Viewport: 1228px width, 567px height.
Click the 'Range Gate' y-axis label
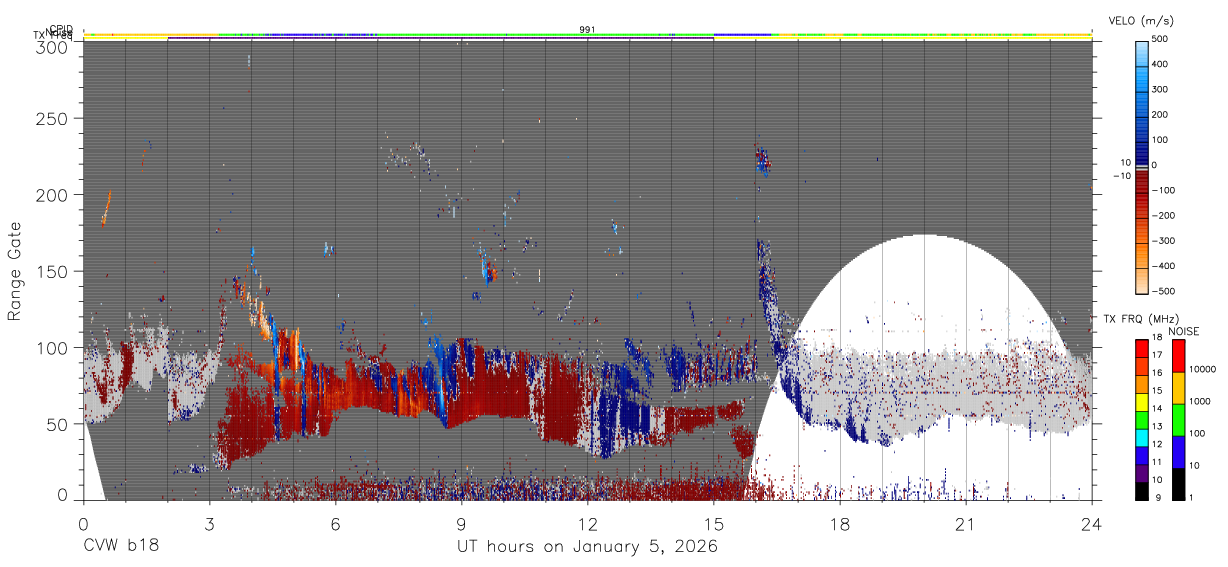click(15, 271)
